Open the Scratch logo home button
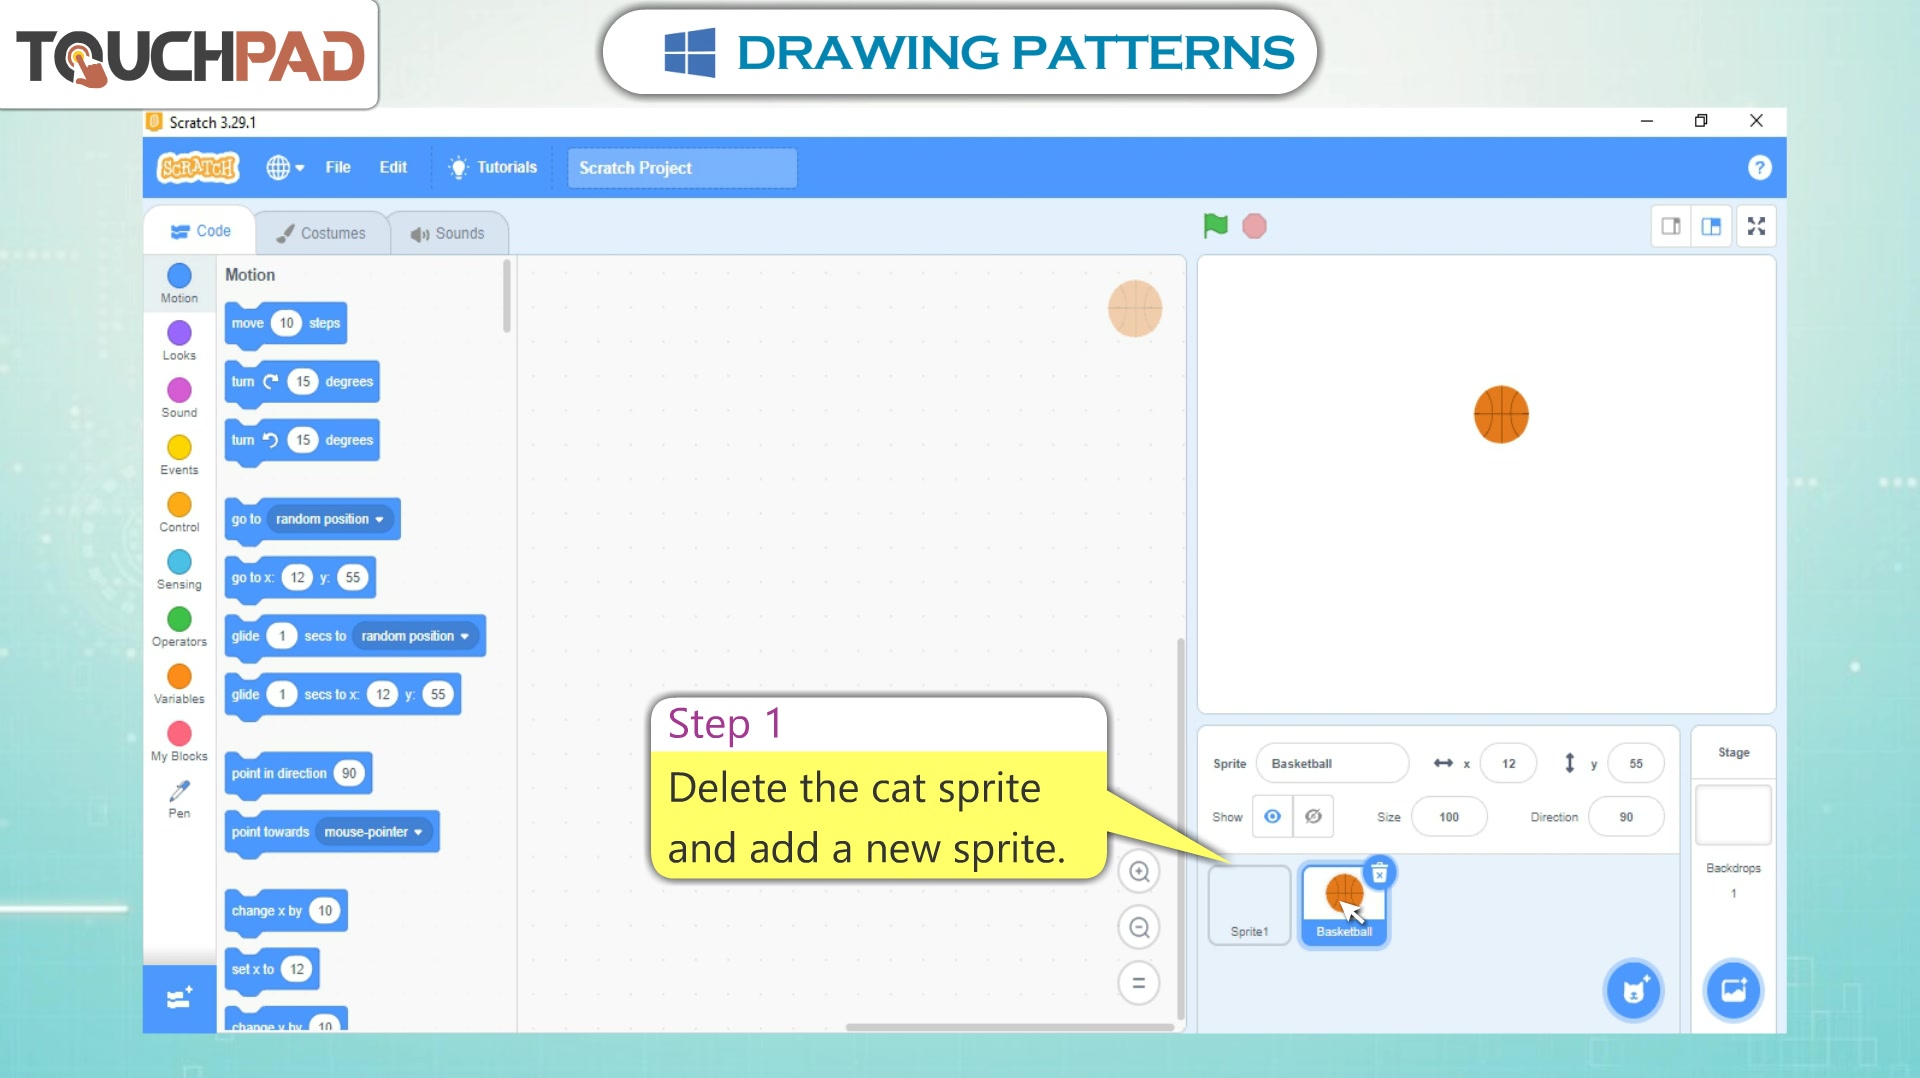The width and height of the screenshot is (1920, 1078). pos(198,168)
